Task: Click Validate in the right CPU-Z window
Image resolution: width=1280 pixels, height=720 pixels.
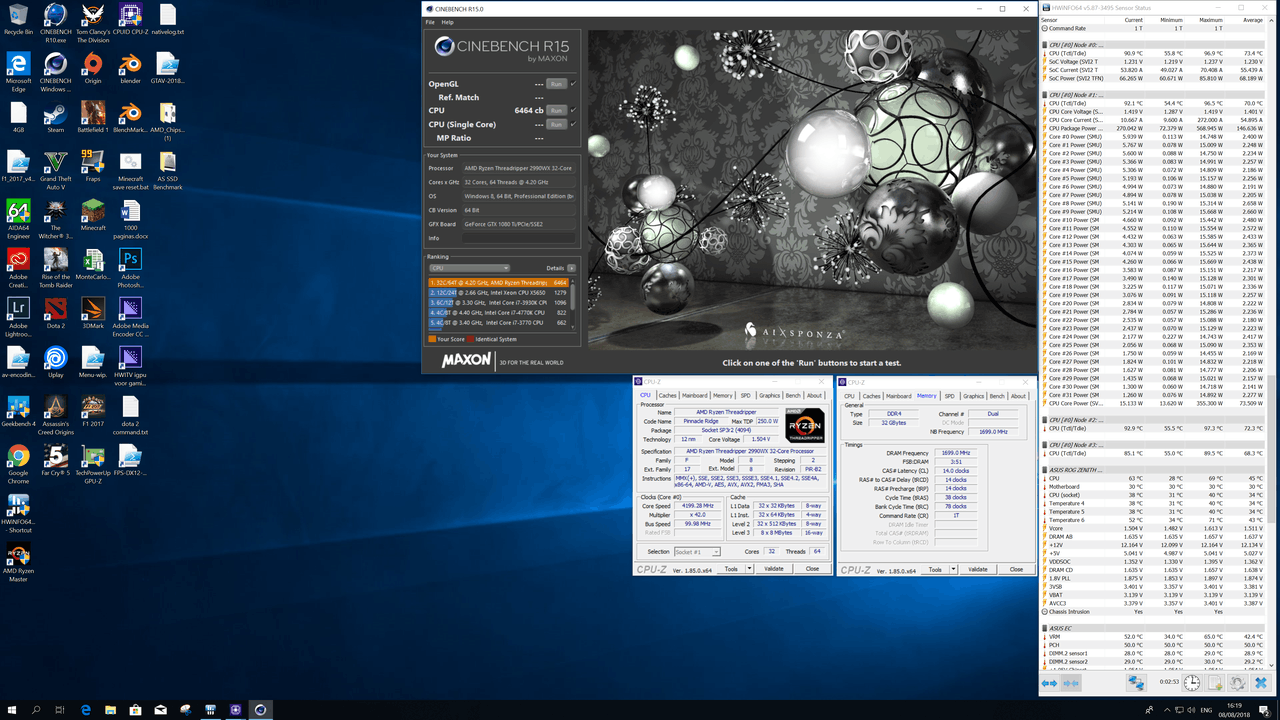Action: [977, 569]
